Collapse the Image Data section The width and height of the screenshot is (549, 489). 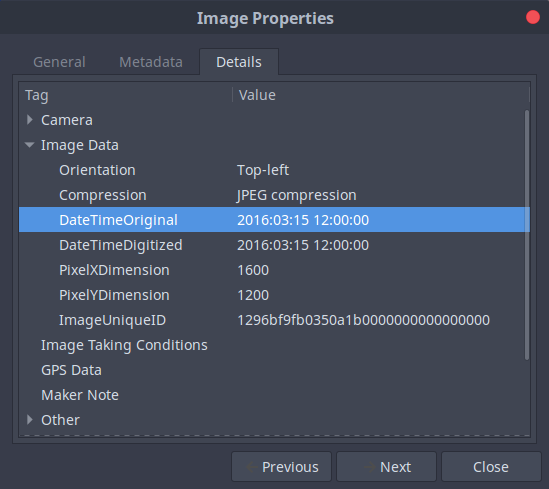click(30, 145)
